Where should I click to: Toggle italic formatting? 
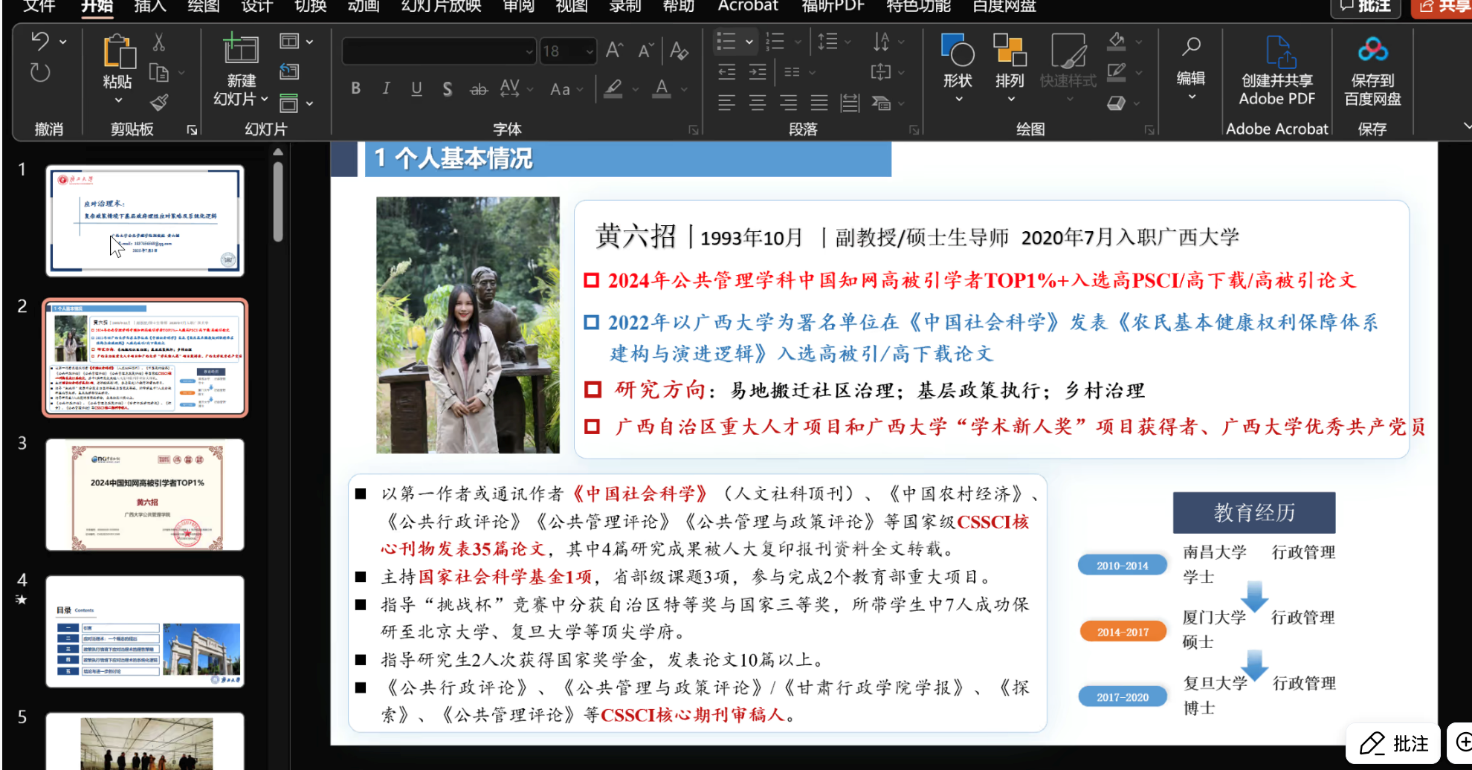[x=386, y=89]
